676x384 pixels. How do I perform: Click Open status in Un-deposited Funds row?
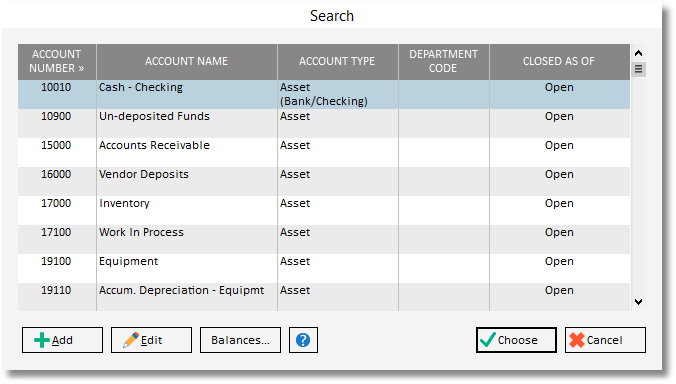[x=559, y=116]
